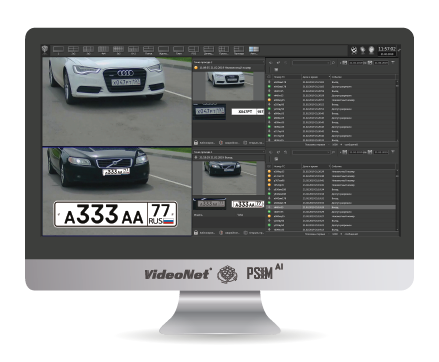The height and width of the screenshot is (362, 439).
Task: Expand the upper recognition channel dropdown
Action: pos(229,62)
